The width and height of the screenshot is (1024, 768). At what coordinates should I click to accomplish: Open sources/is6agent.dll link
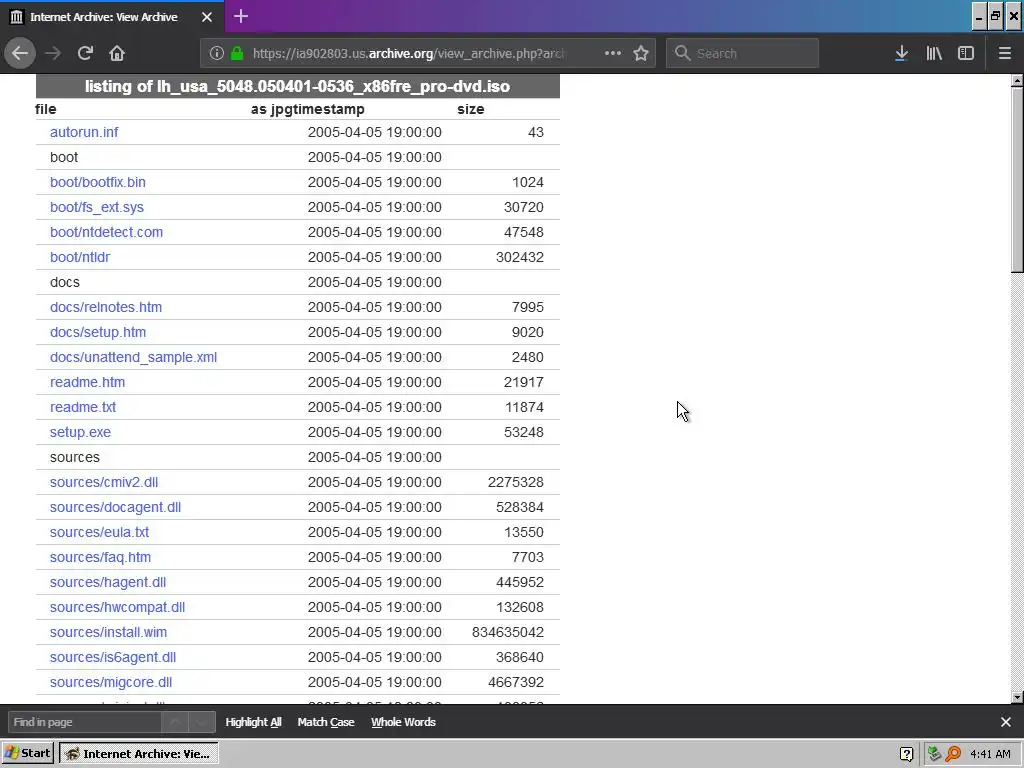(x=113, y=657)
